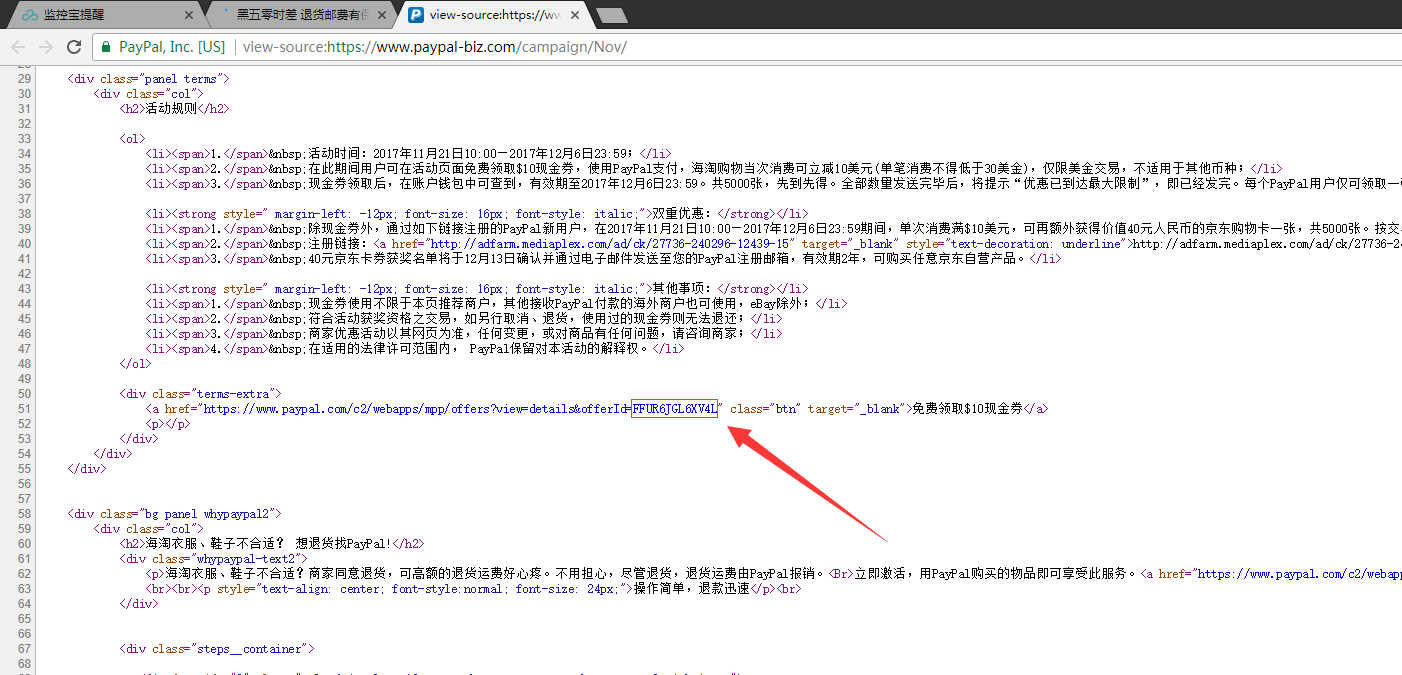Click line number 51 in the gutter

25,408
